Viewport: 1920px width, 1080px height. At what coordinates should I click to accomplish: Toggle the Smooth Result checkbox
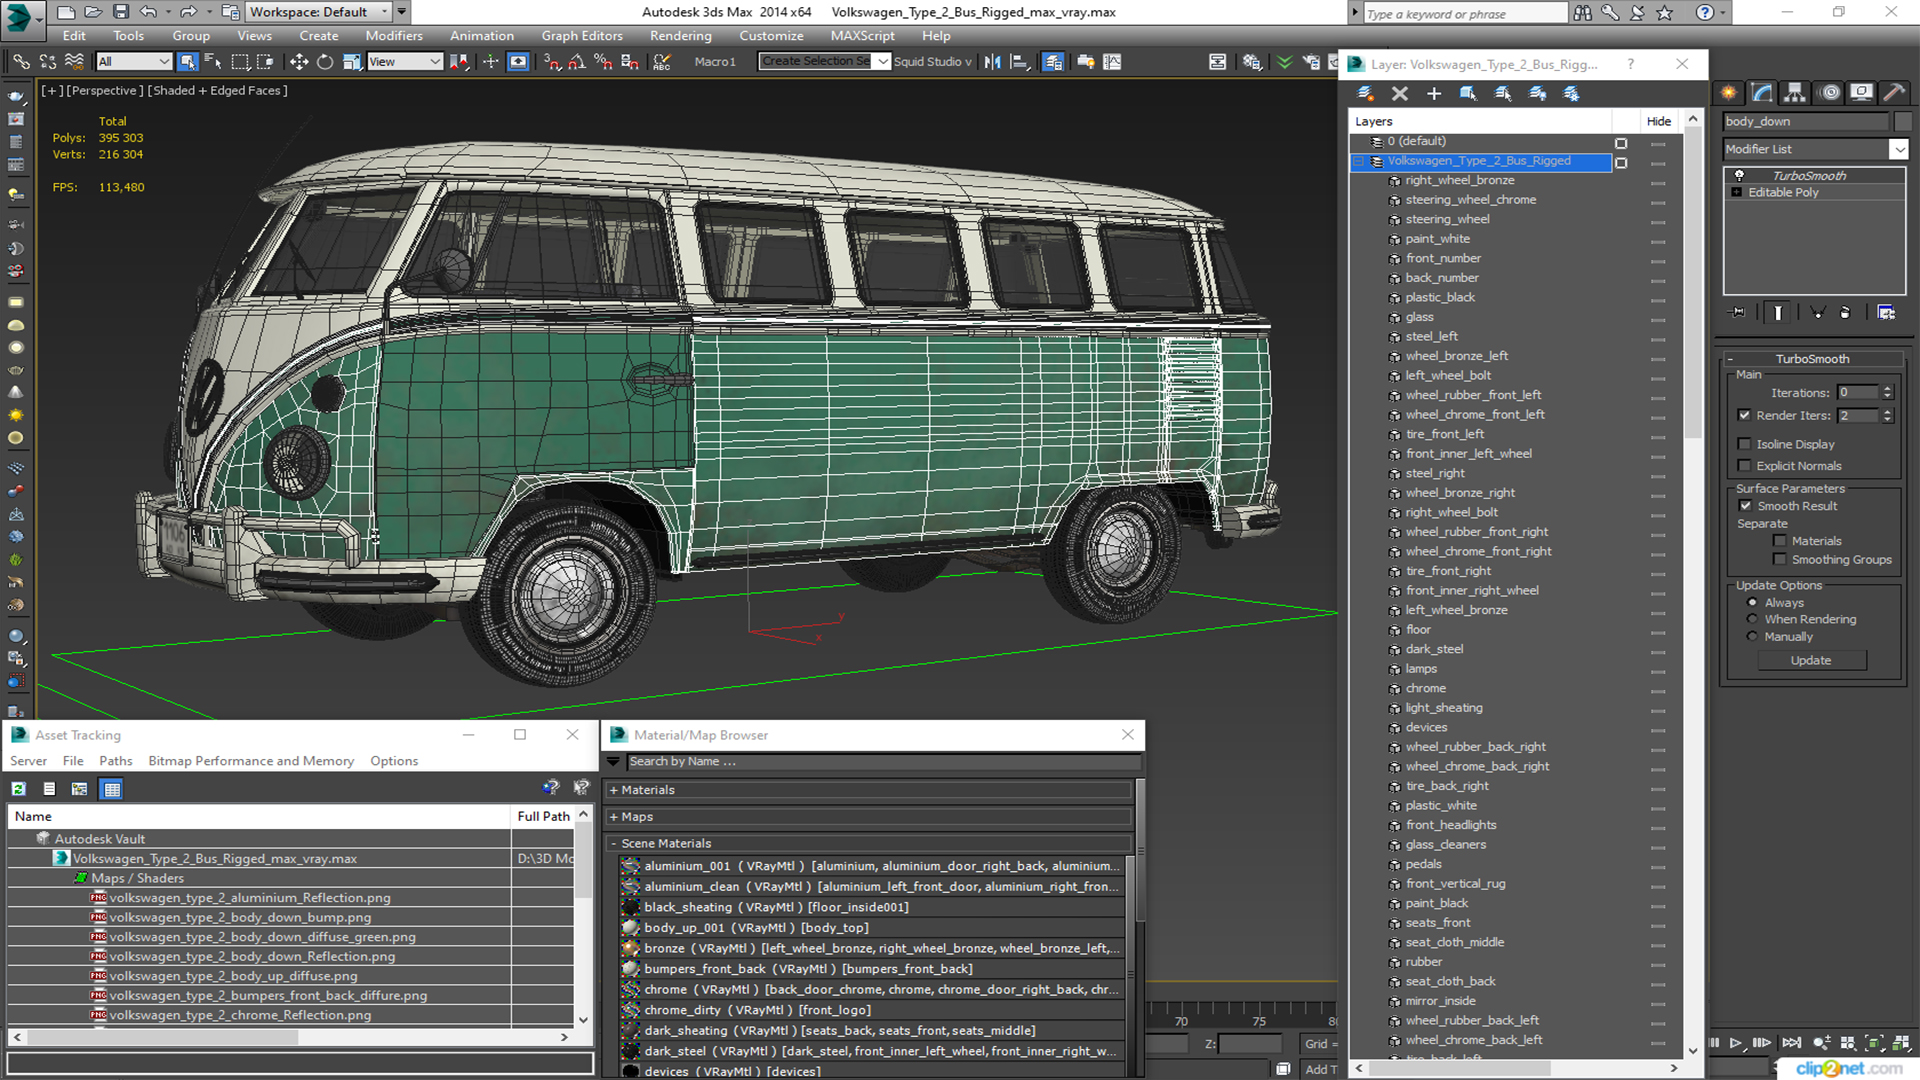(x=1746, y=506)
